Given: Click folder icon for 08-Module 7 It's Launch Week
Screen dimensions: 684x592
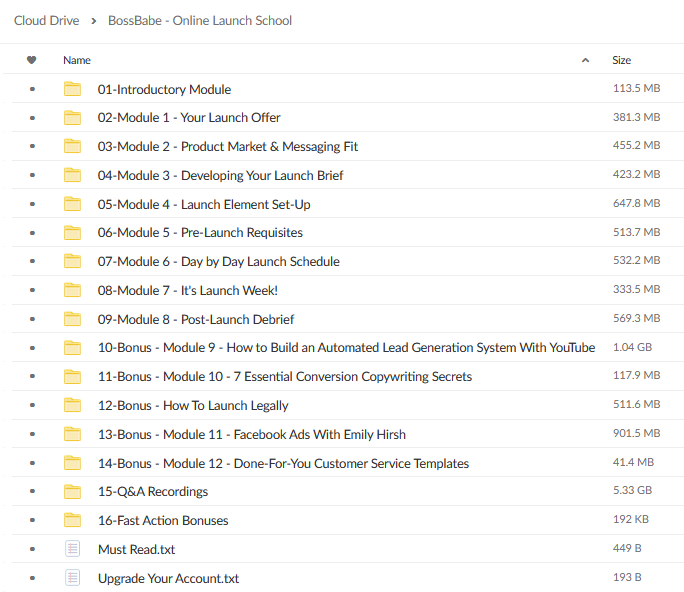Looking at the screenshot, I should tap(72, 290).
